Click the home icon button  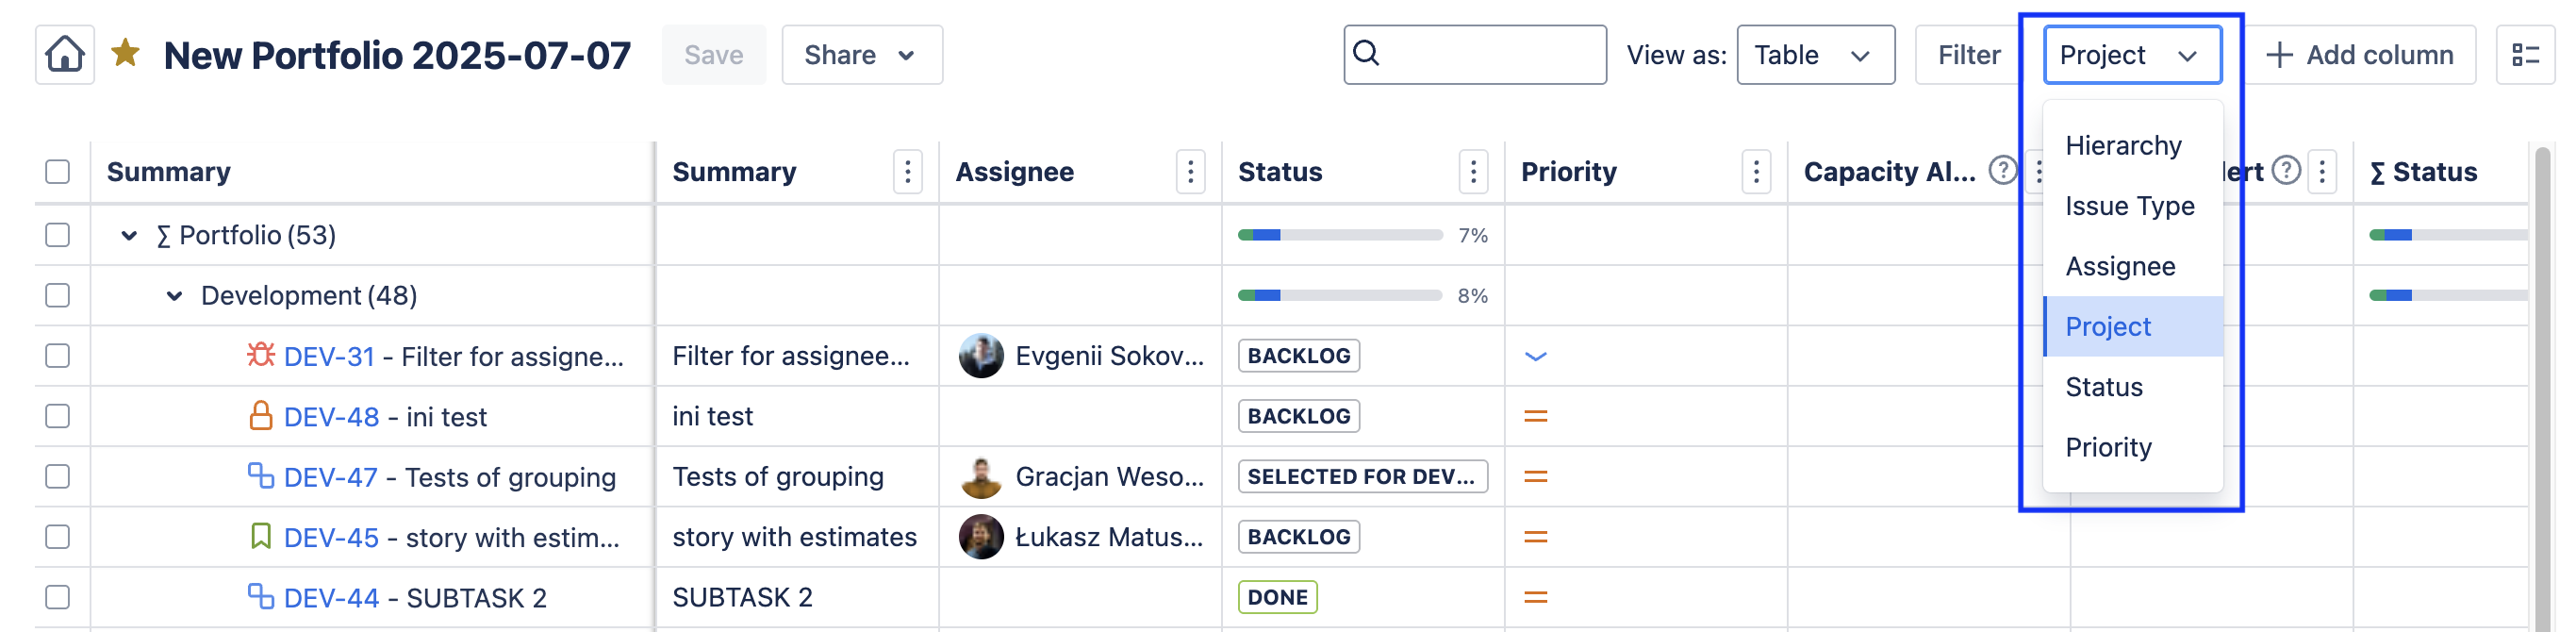65,54
